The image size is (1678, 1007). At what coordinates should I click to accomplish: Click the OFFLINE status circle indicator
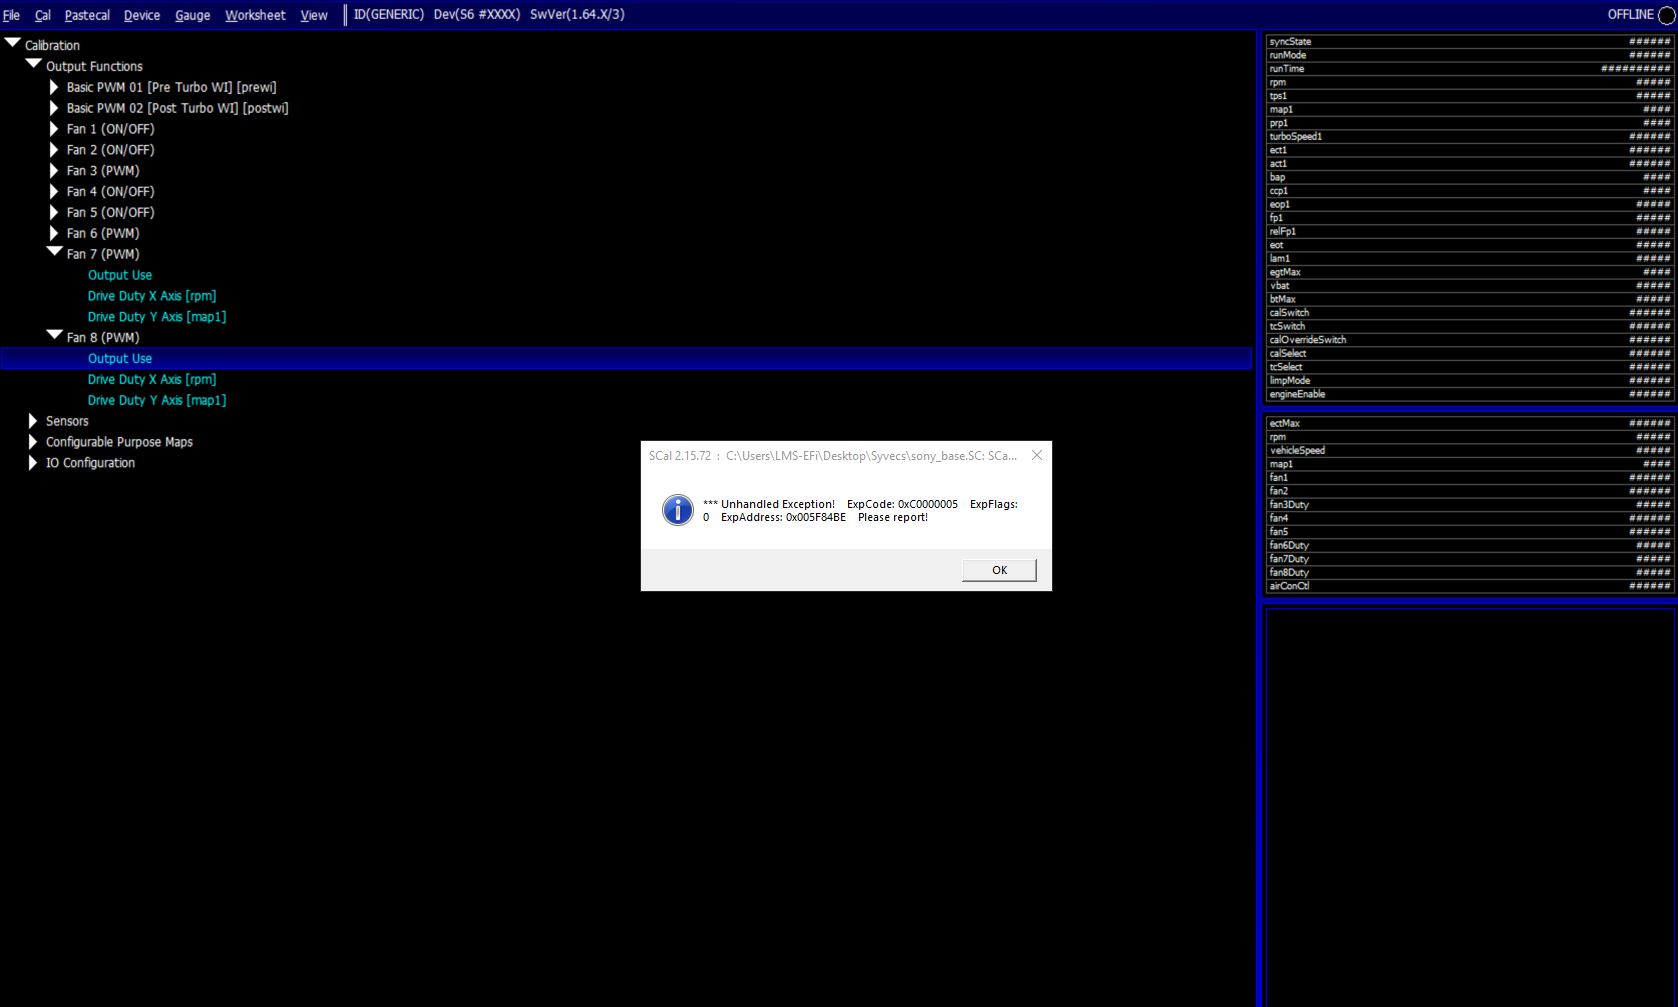click(x=1666, y=15)
